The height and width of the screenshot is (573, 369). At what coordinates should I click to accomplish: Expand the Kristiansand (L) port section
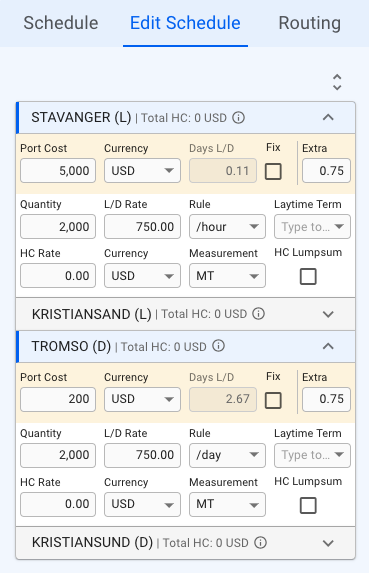coord(328,314)
